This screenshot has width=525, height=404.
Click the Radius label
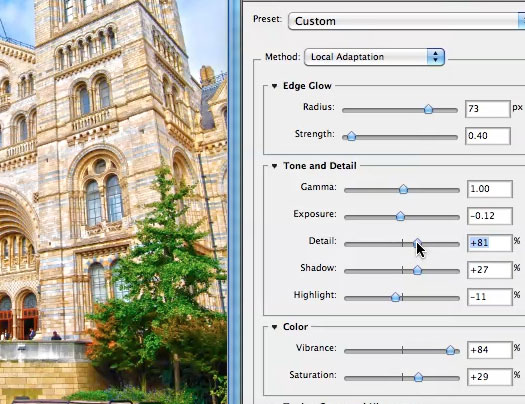(319, 107)
